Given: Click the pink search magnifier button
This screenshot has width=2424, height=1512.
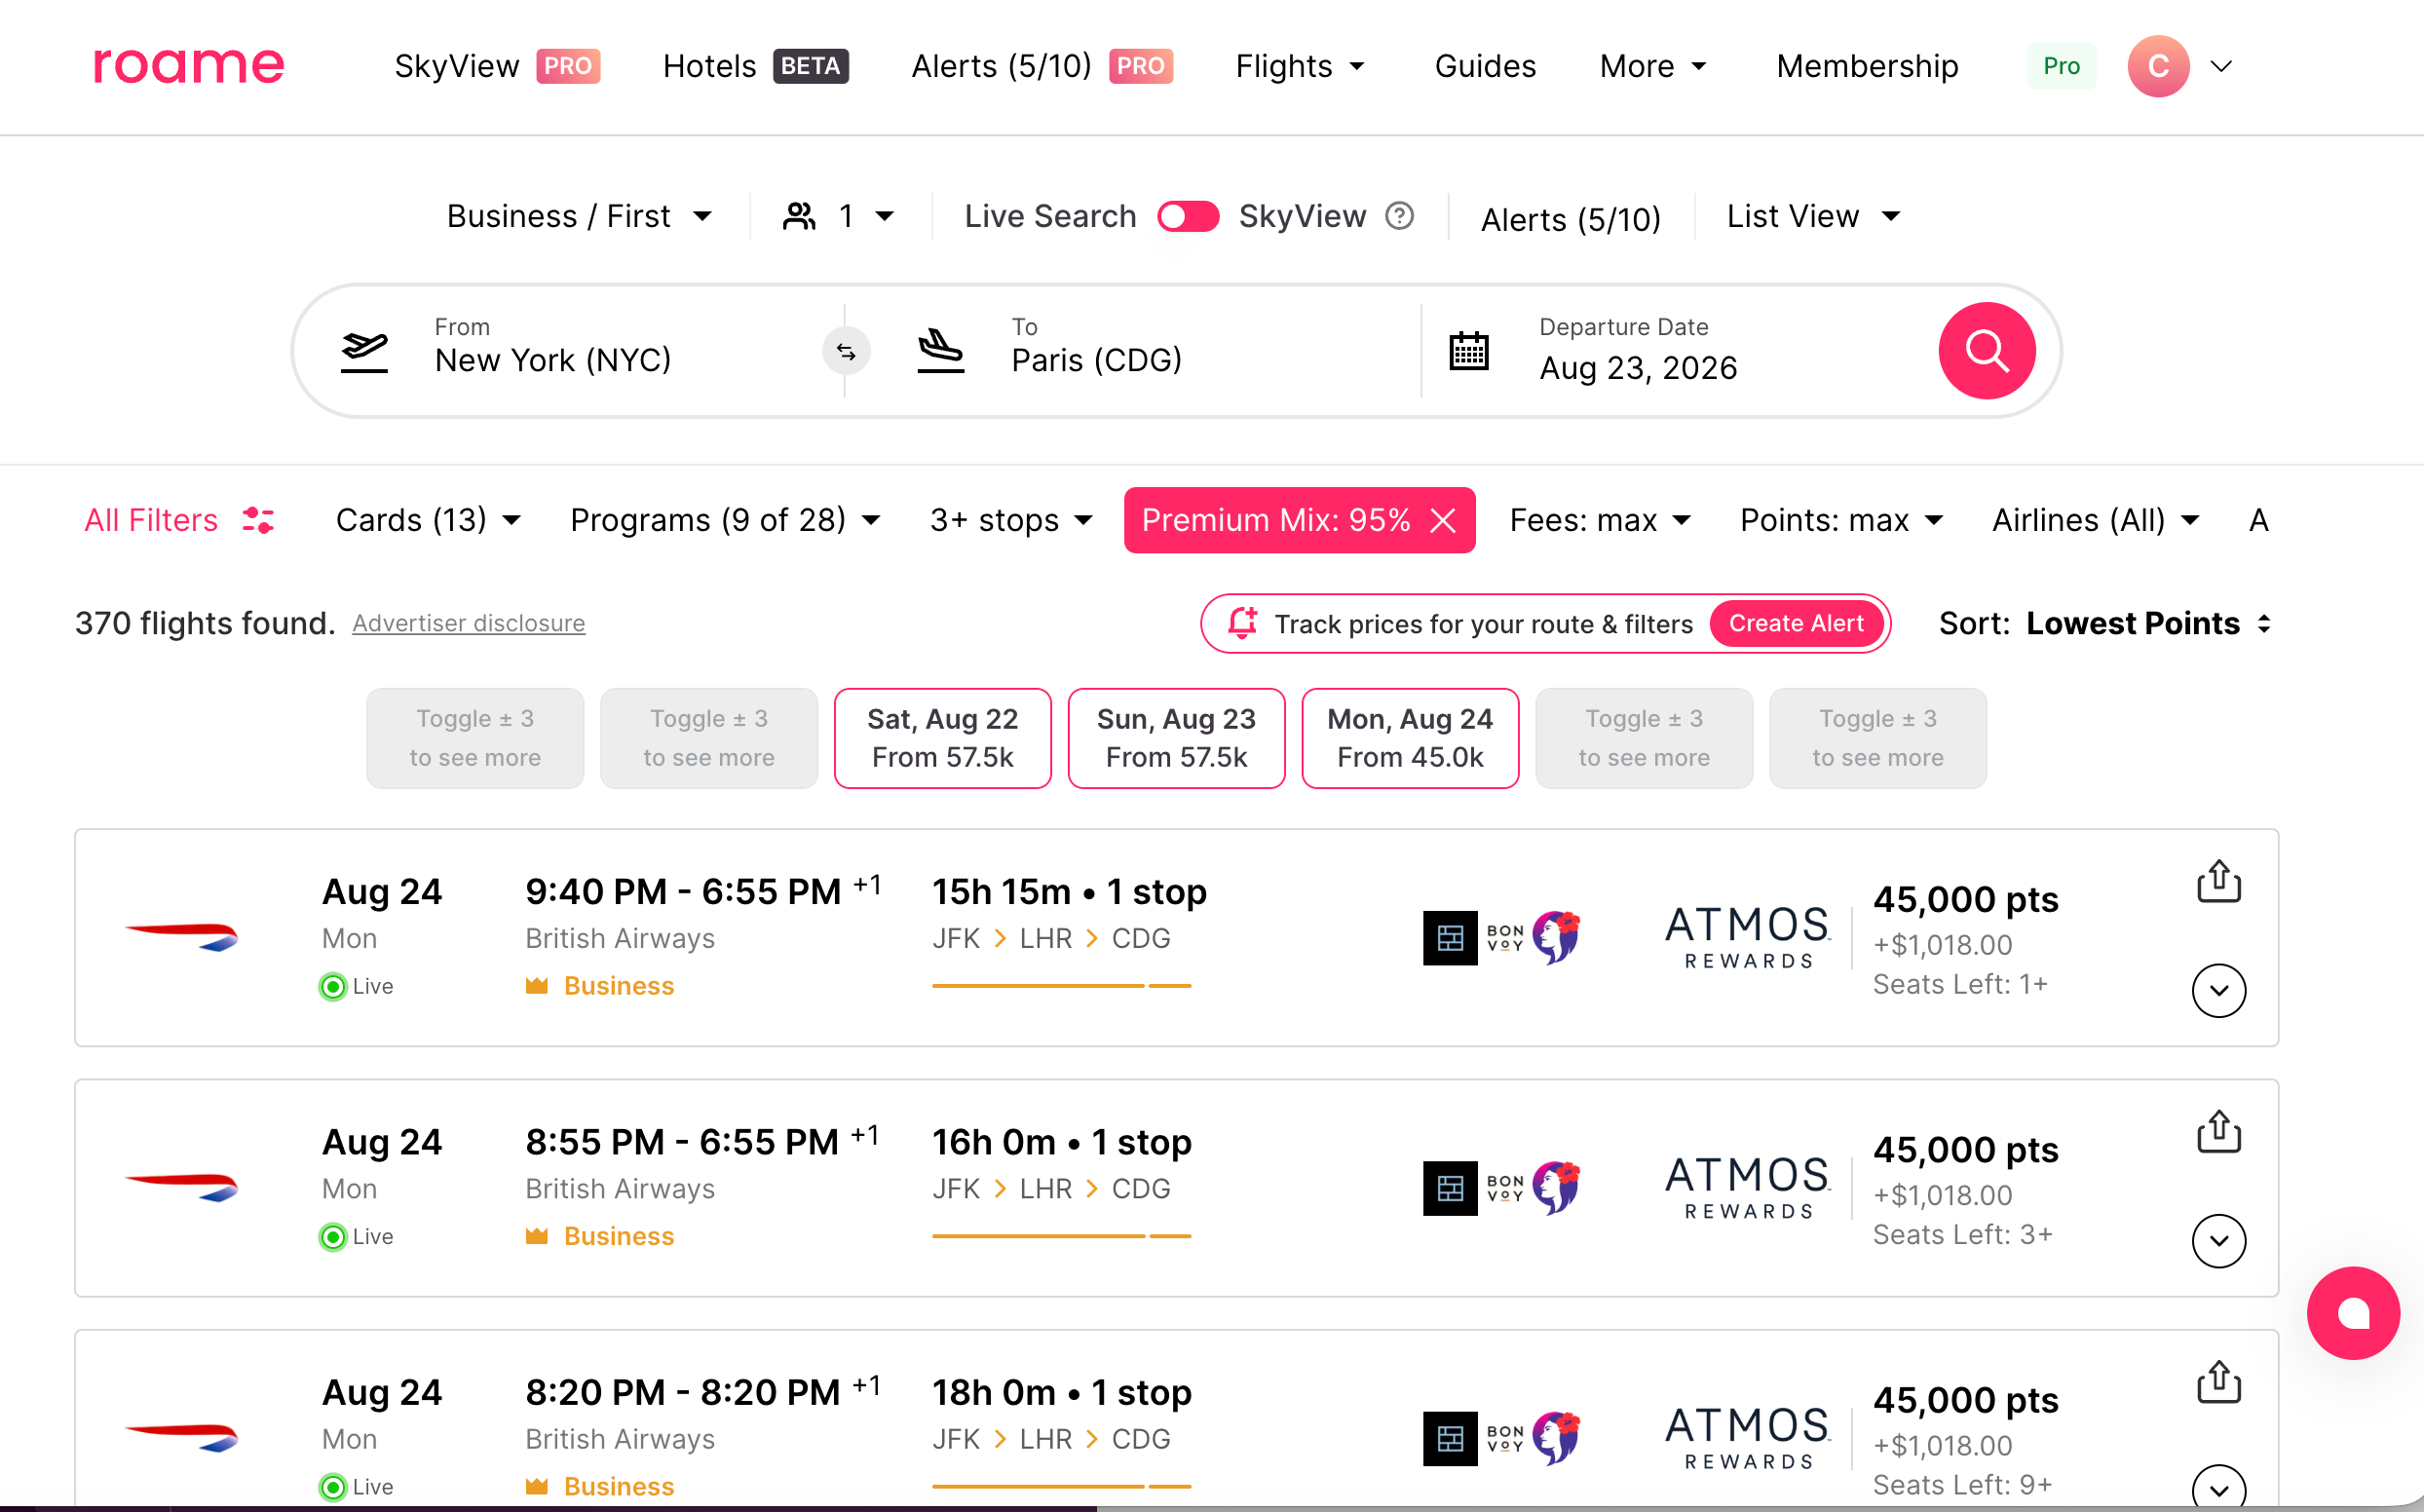Looking at the screenshot, I should 1986,351.
